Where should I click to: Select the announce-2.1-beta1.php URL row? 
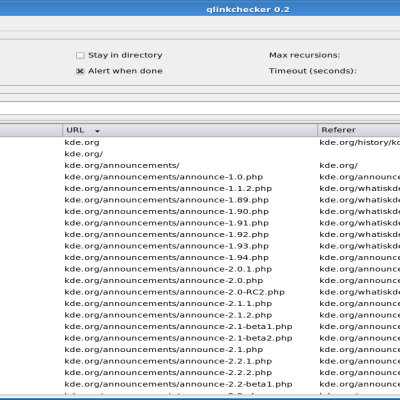tap(178, 327)
